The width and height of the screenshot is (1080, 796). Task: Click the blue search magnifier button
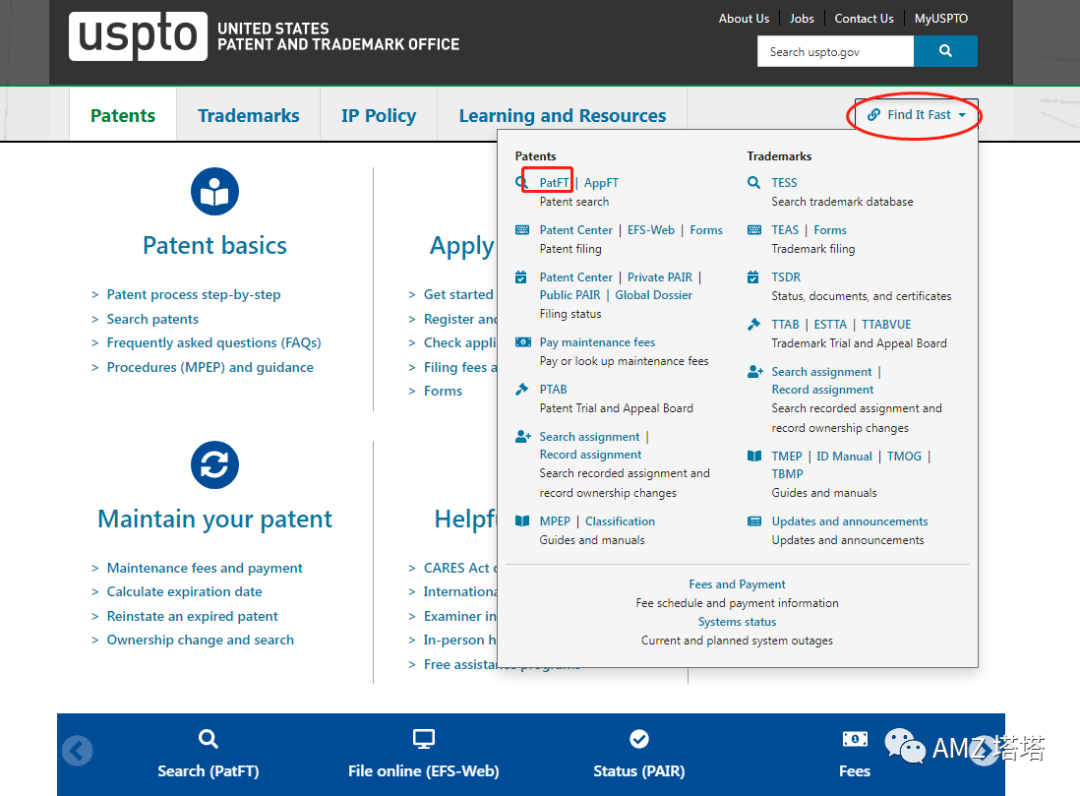[945, 51]
